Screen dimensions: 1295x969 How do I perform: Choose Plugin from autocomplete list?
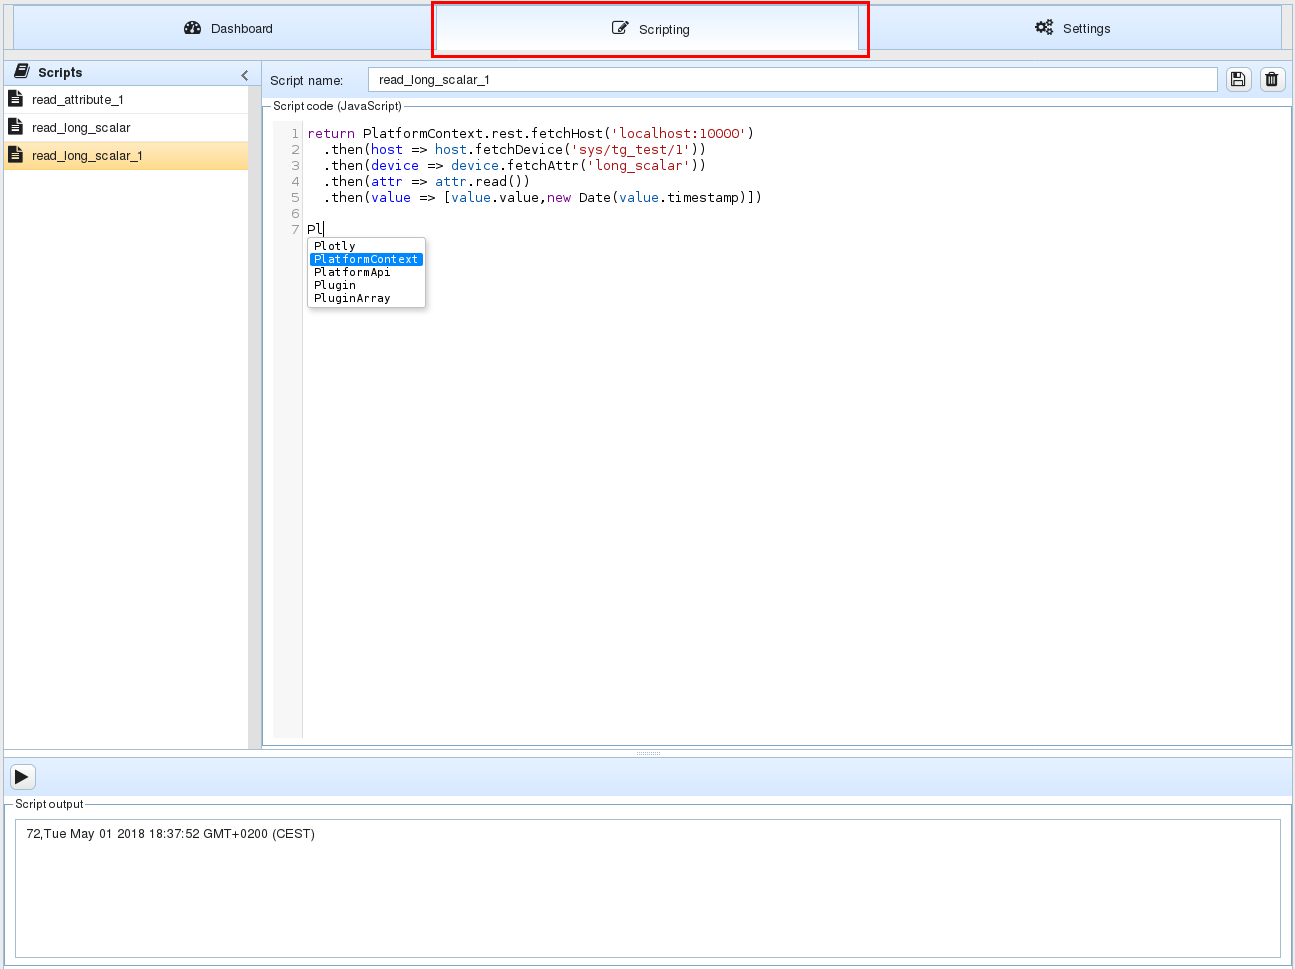(366, 285)
